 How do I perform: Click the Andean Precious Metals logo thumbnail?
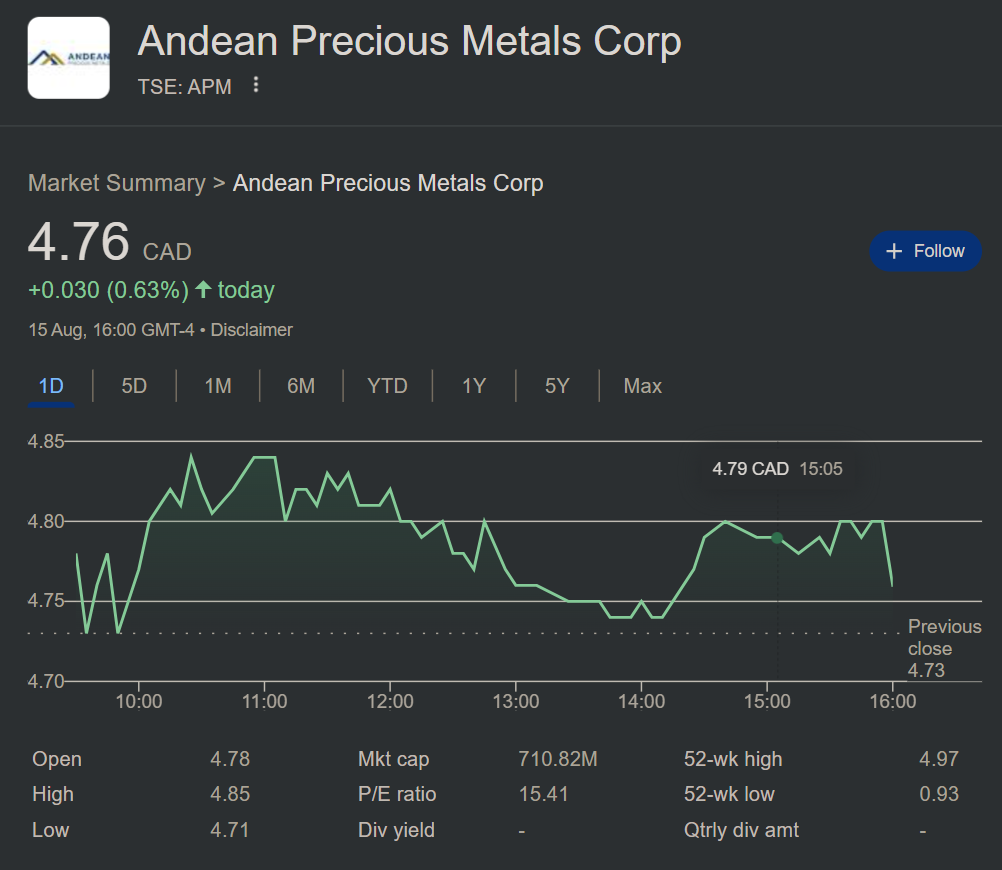pos(68,58)
